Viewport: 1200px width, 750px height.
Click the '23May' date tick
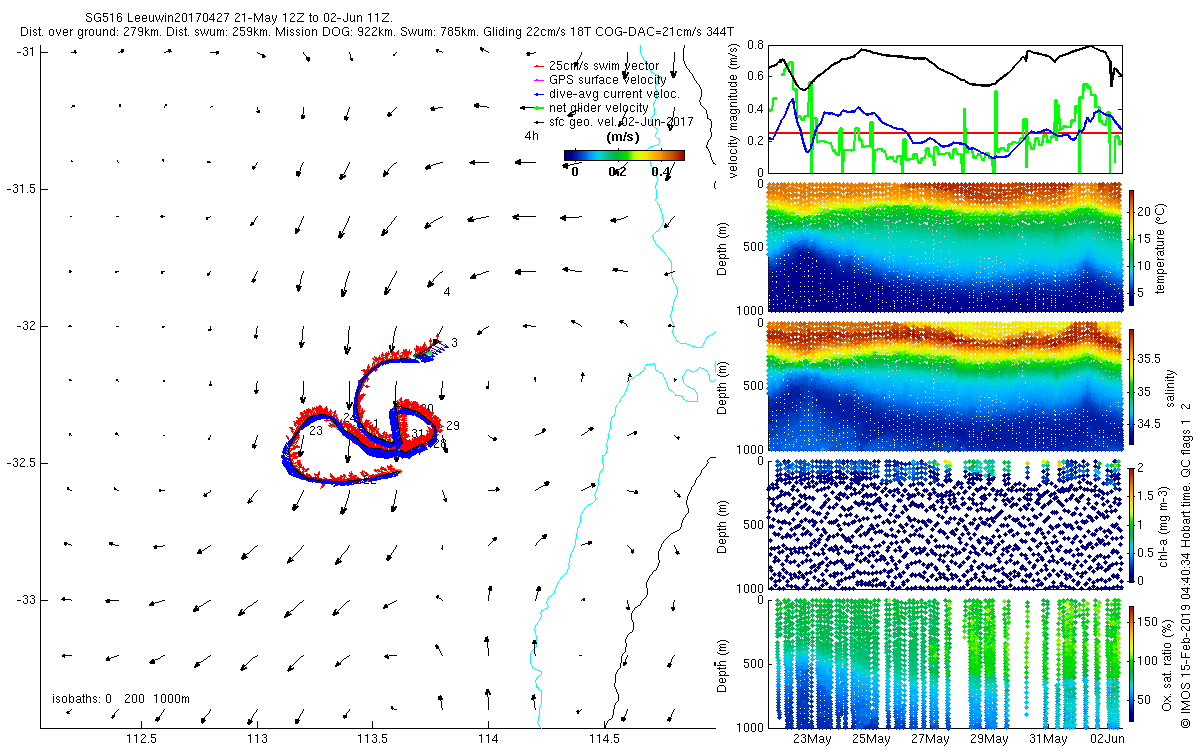(x=811, y=739)
